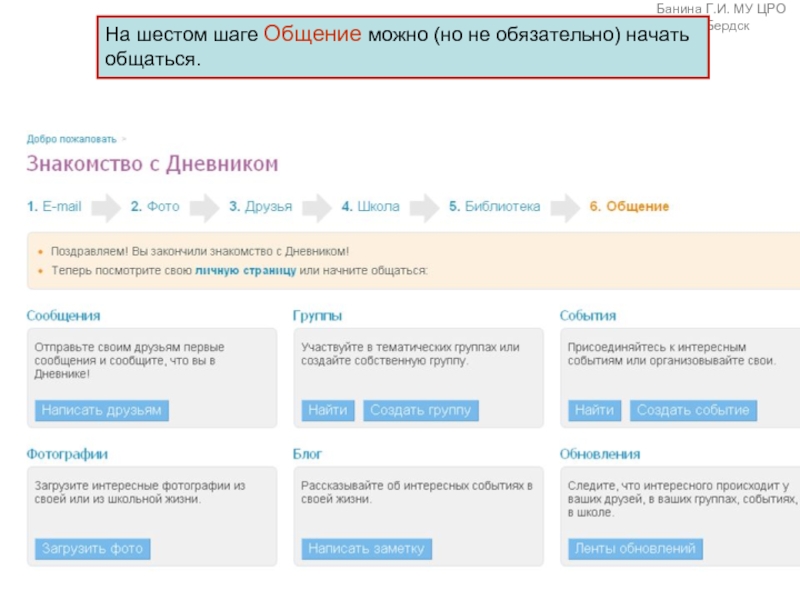Open the 'личную страницу' link
This screenshot has width=800, height=600.
[x=245, y=270]
